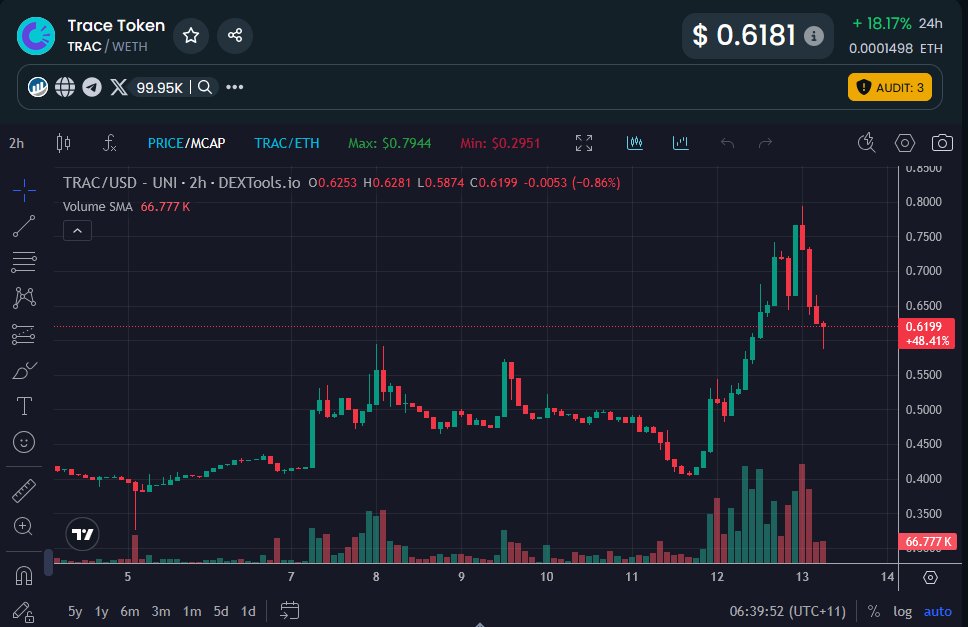Click the TradingView logo on chart

82,534
